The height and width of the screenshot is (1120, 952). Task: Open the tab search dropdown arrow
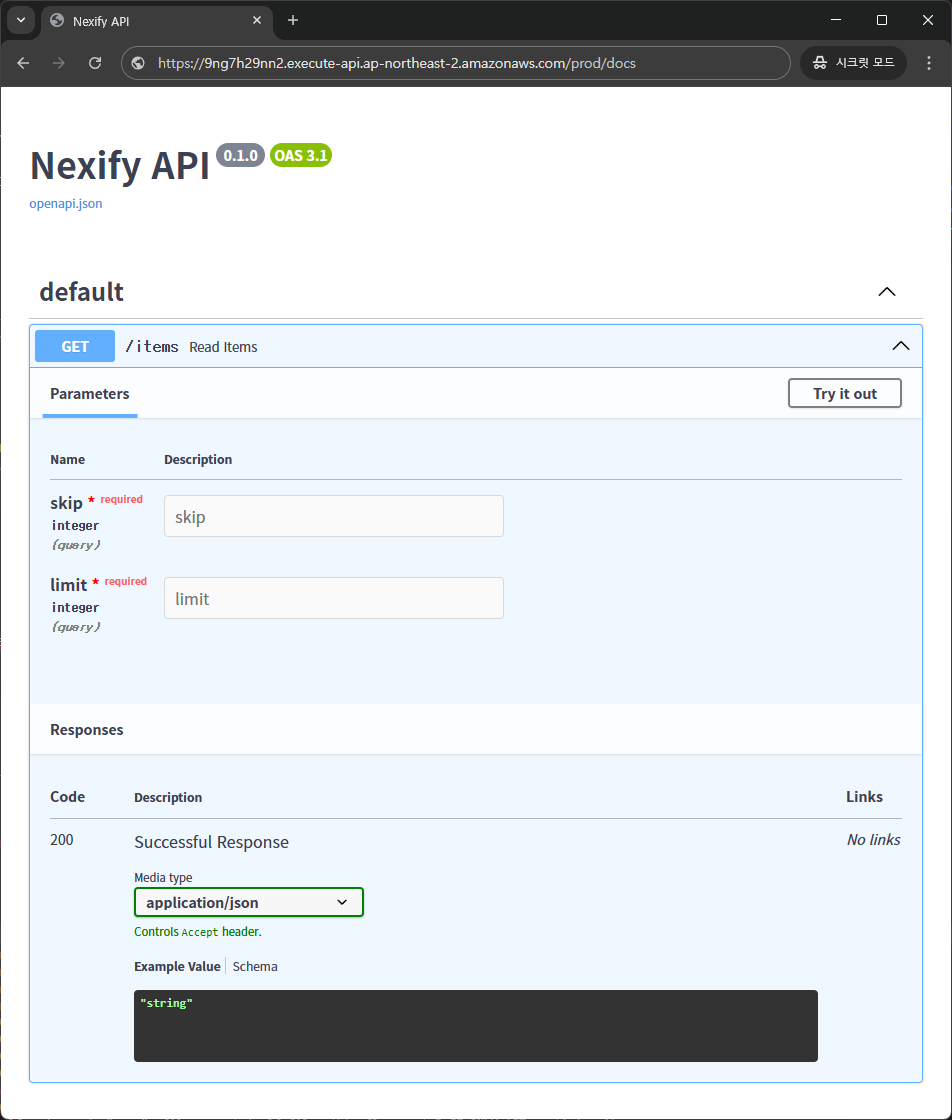[x=20, y=20]
